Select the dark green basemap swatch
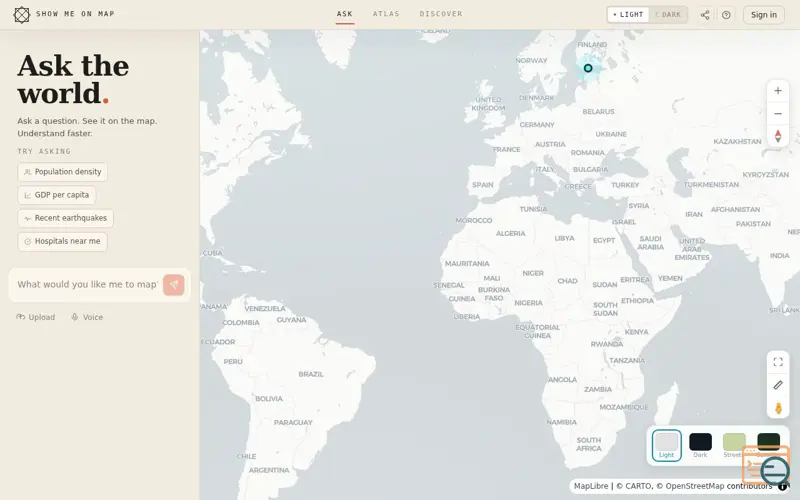 [x=768, y=441]
